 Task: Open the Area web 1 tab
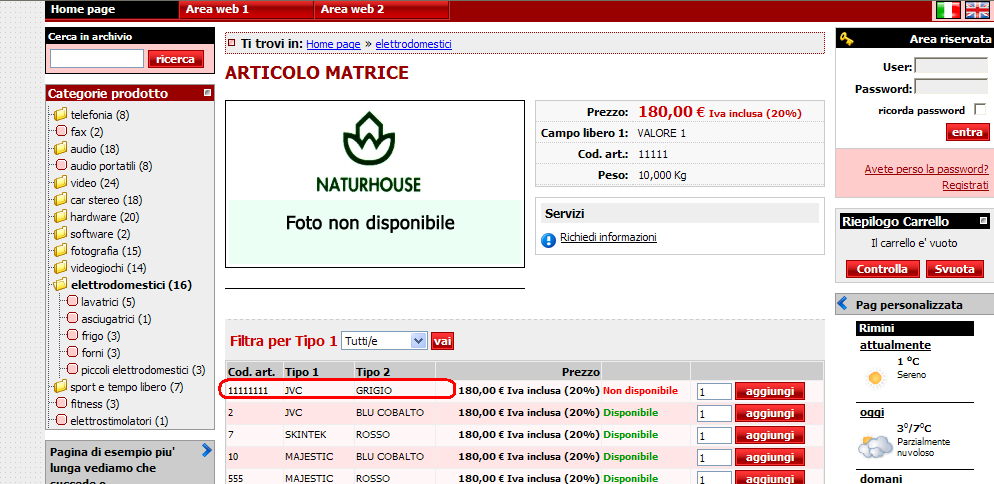tap(247, 10)
